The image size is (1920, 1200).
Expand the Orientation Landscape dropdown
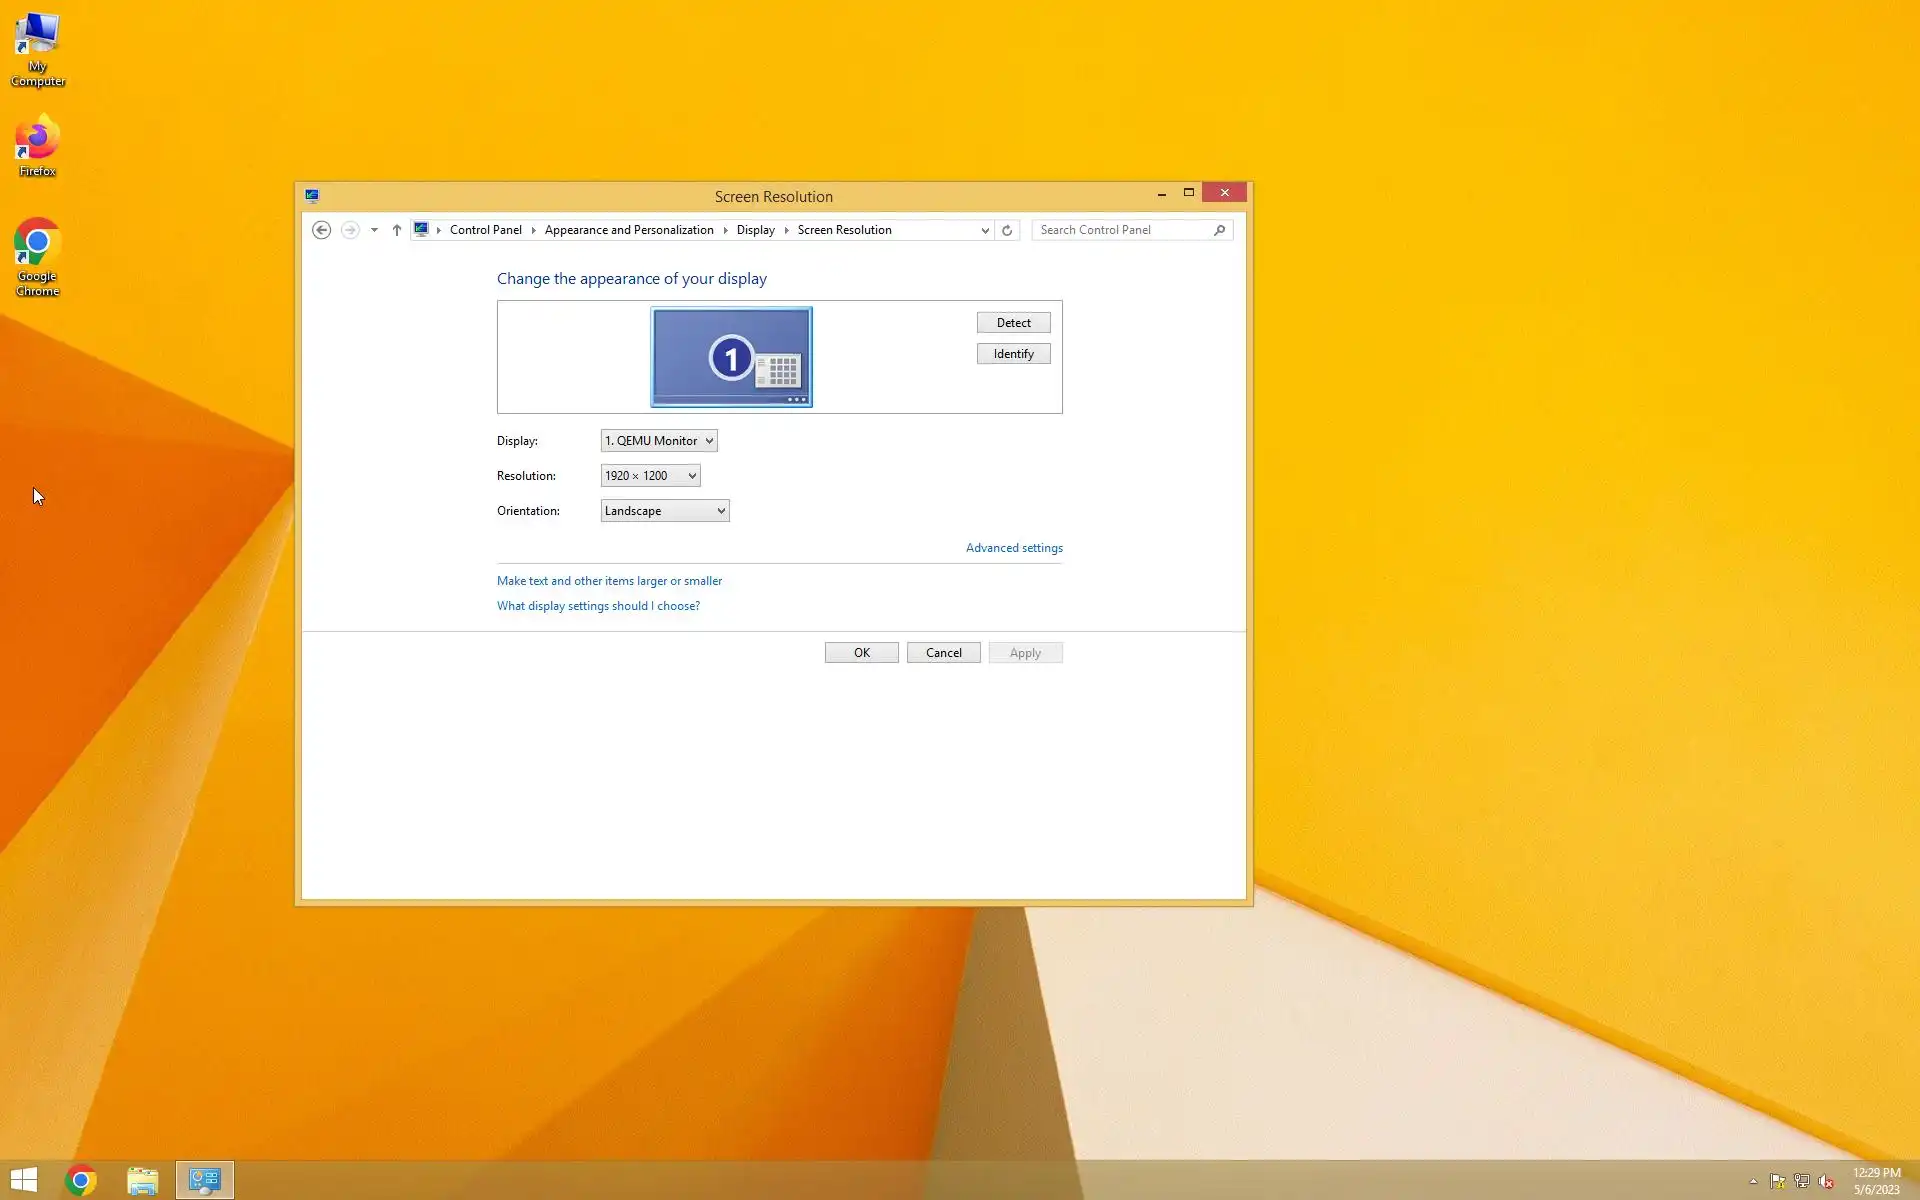(x=665, y=511)
